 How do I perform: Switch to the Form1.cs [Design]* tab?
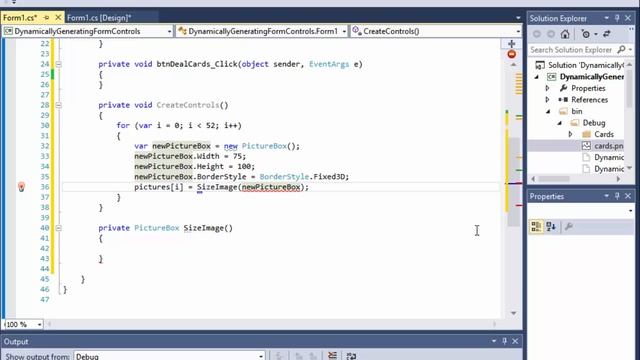click(99, 18)
